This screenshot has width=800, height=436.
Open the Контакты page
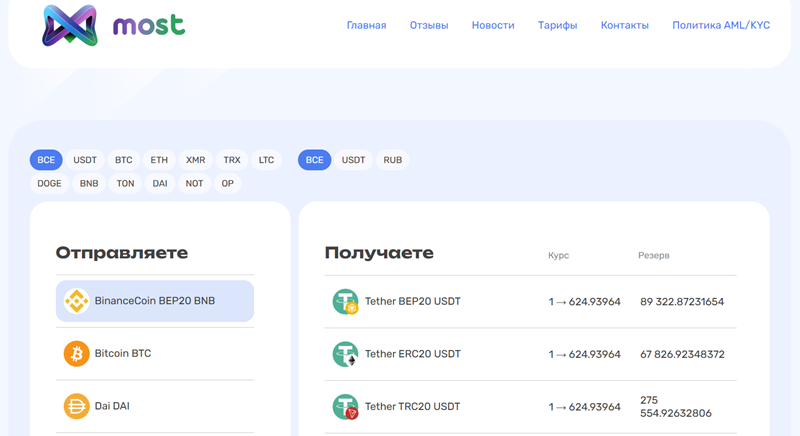pos(624,25)
